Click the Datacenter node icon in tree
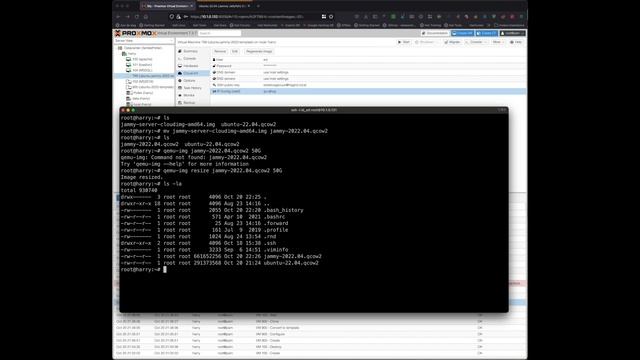 [x=120, y=48]
